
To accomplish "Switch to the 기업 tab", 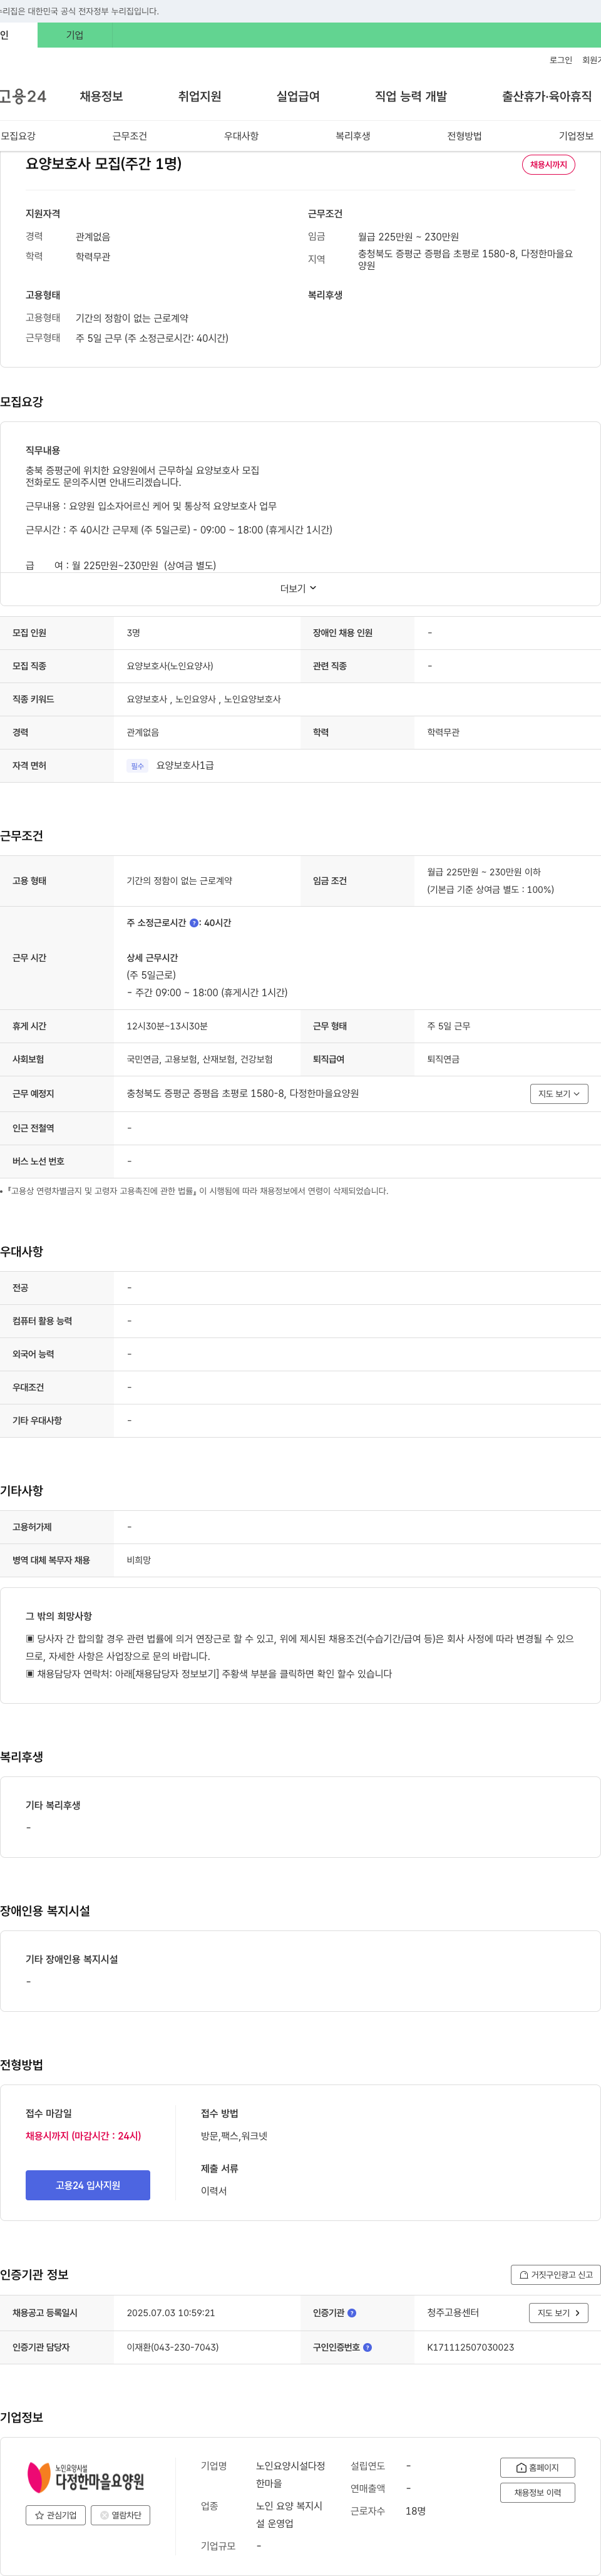I will pyautogui.click(x=75, y=35).
